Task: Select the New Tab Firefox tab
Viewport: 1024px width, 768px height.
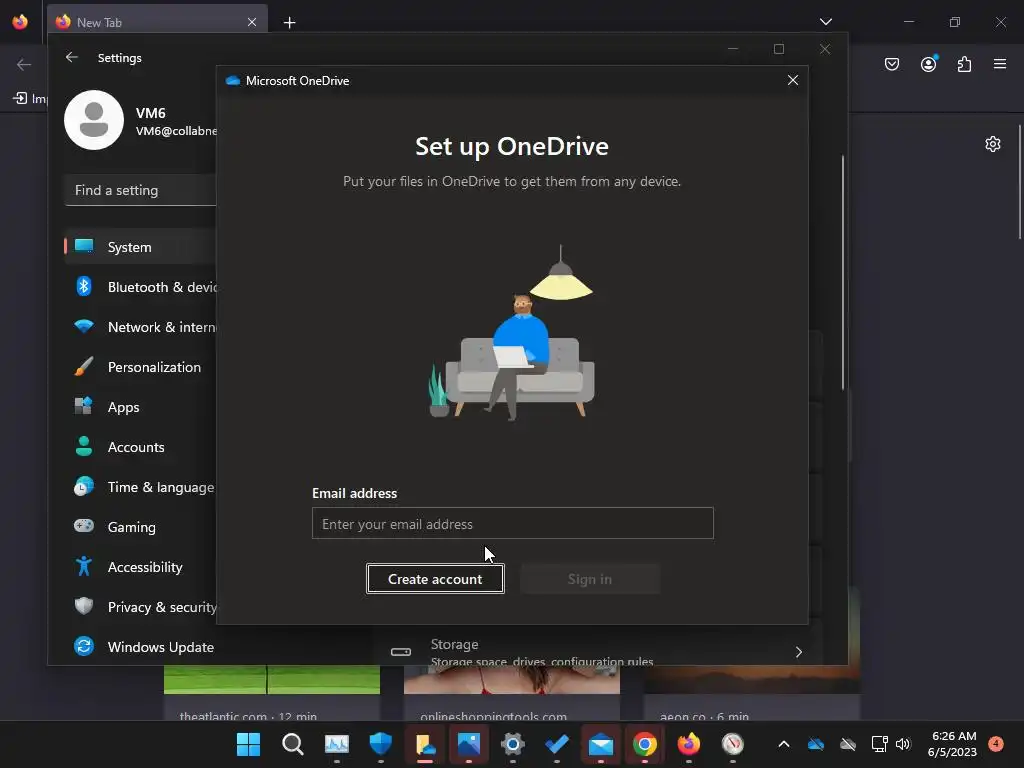Action: tap(157, 22)
